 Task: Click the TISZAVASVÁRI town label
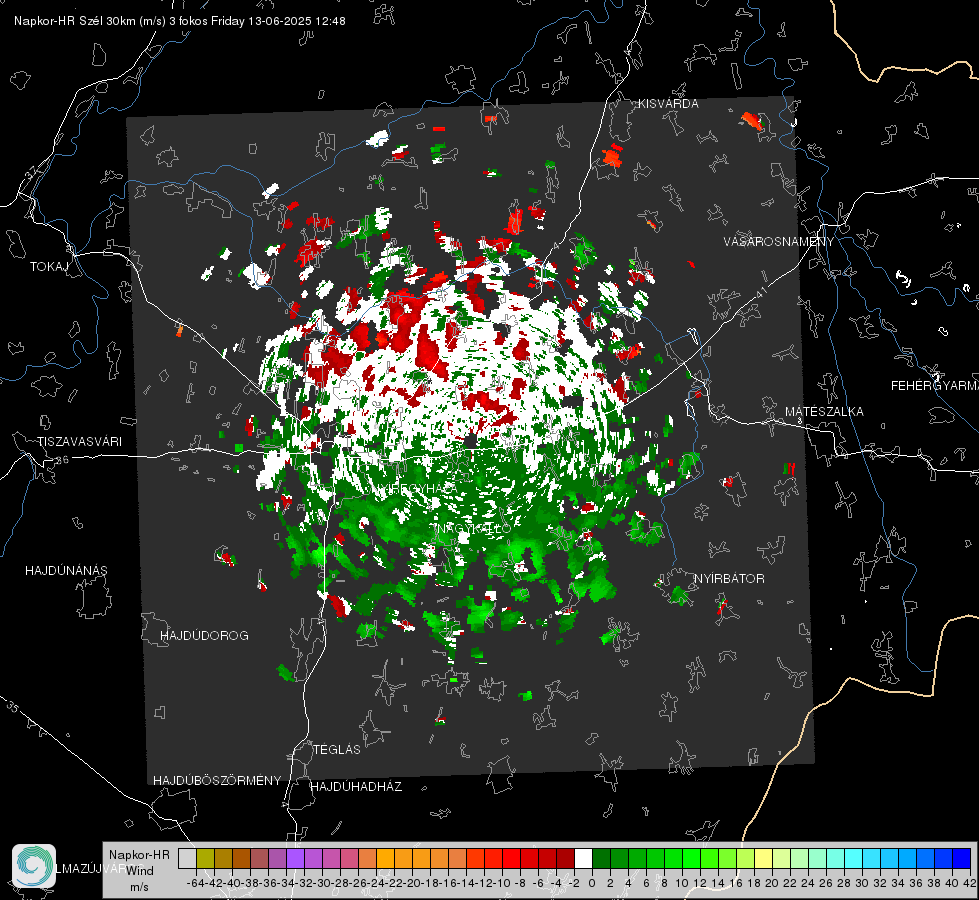pyautogui.click(x=79, y=442)
